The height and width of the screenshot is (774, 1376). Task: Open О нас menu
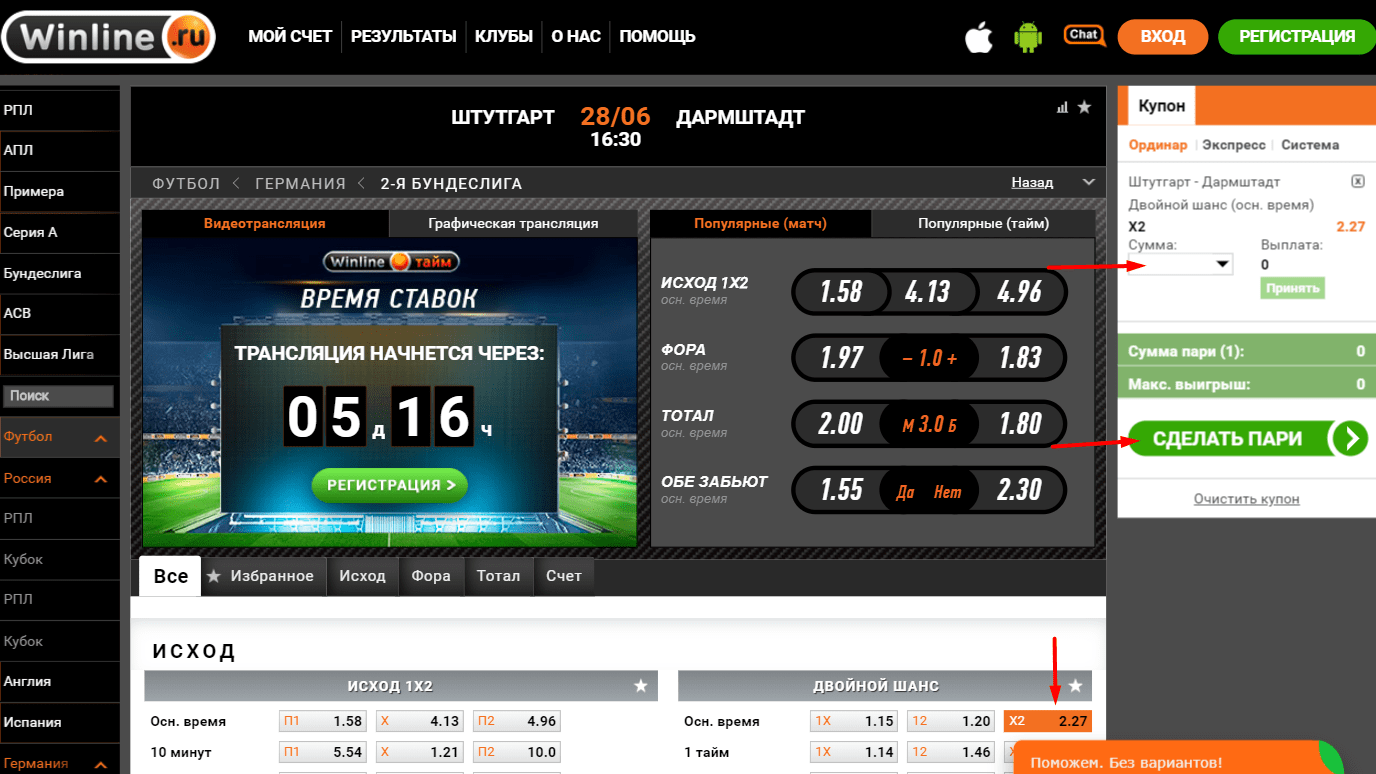click(576, 36)
